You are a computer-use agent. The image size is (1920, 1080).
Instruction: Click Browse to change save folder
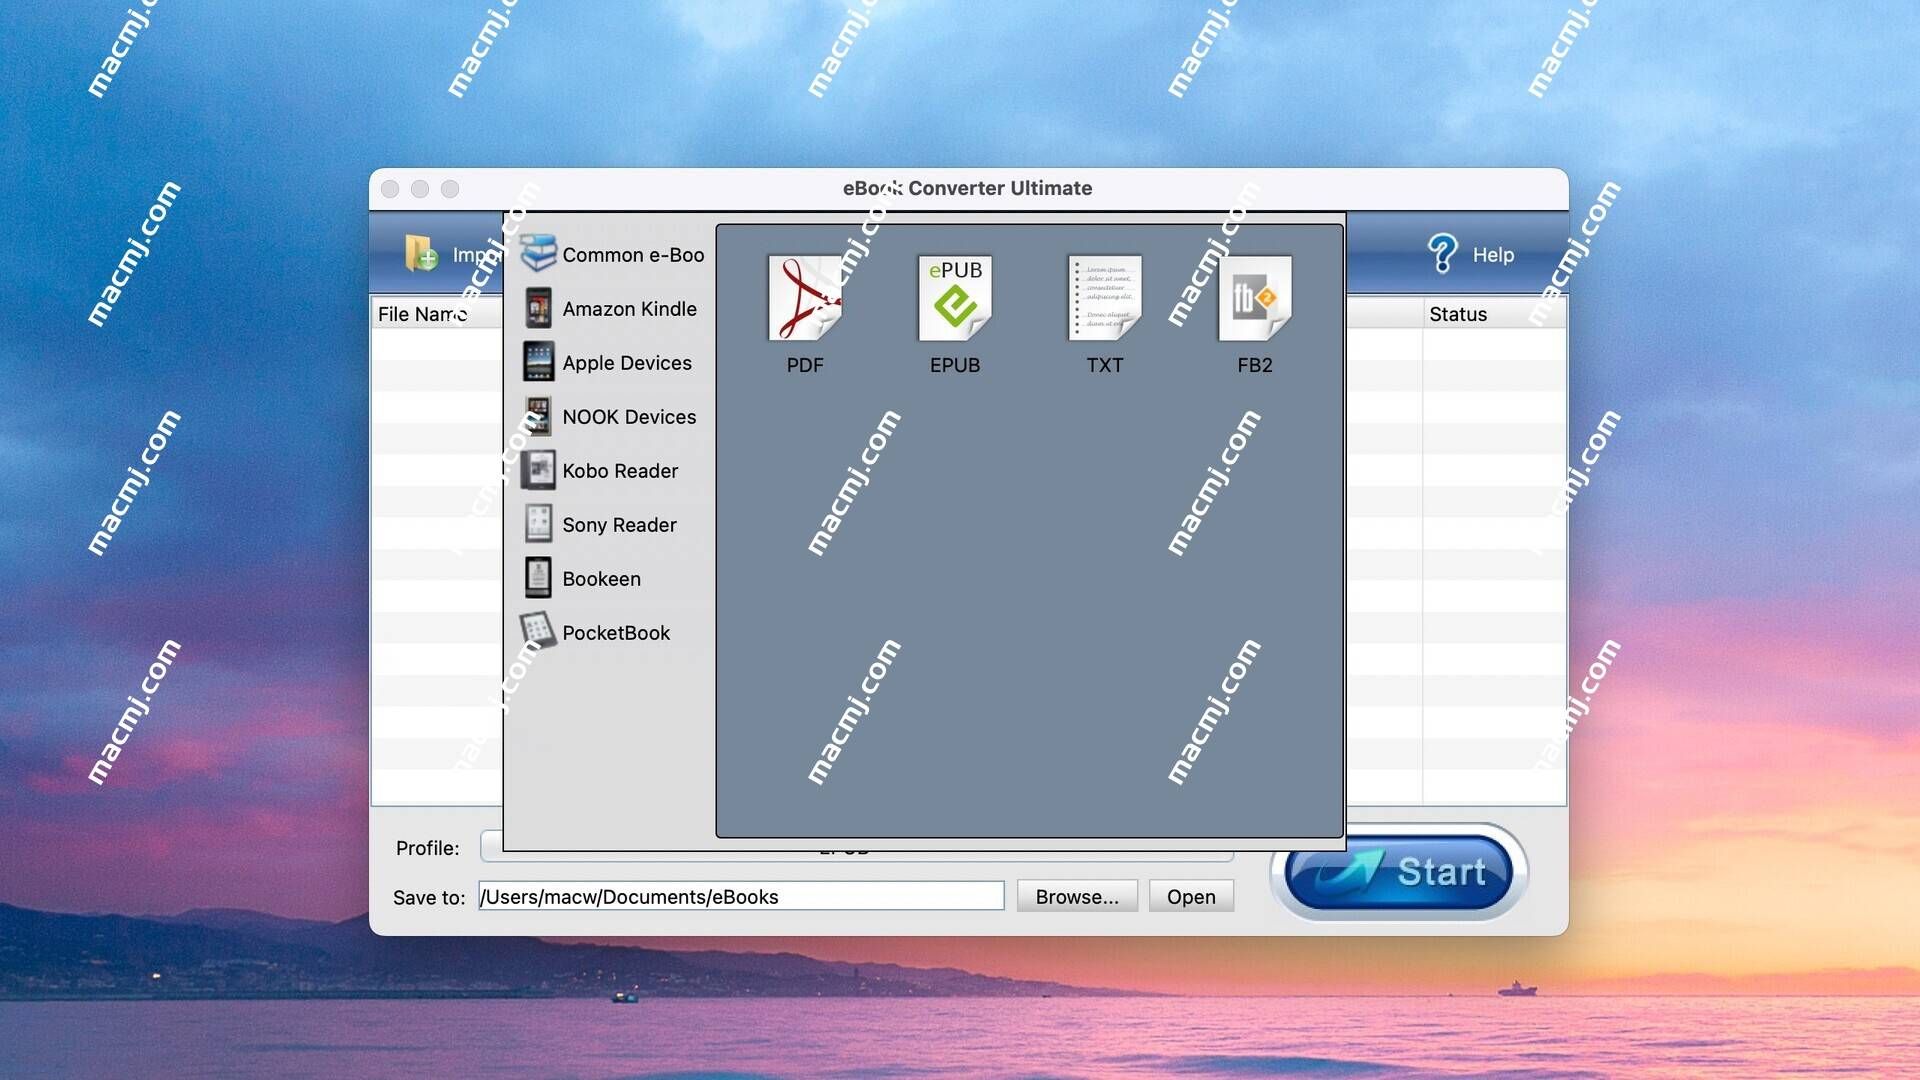tap(1076, 895)
